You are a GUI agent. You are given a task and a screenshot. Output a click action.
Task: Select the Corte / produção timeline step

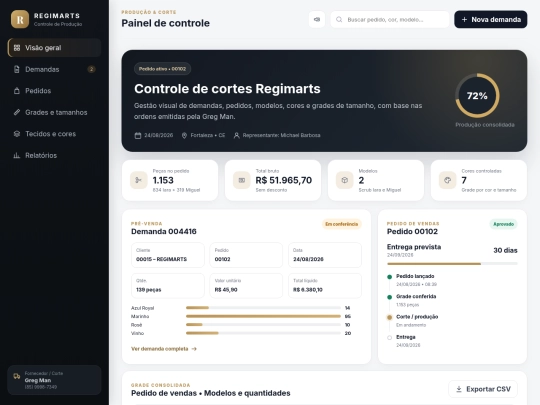pos(415,321)
